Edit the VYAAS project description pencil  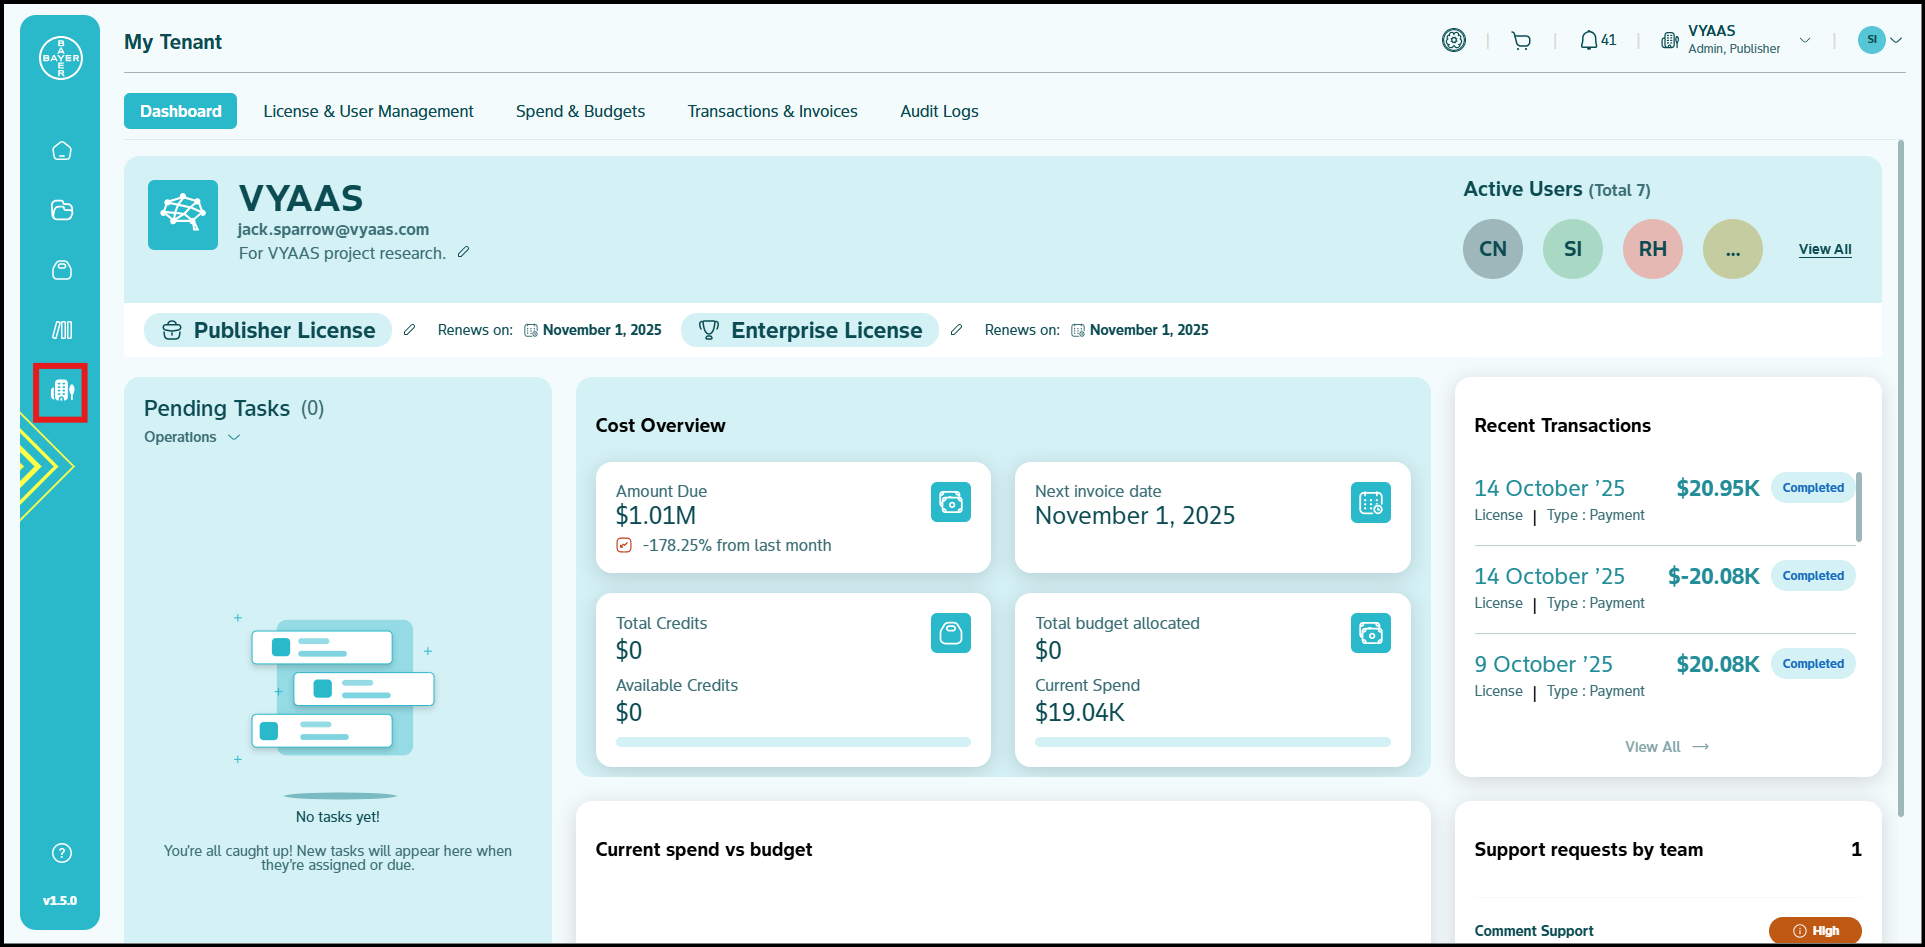pyautogui.click(x=463, y=253)
